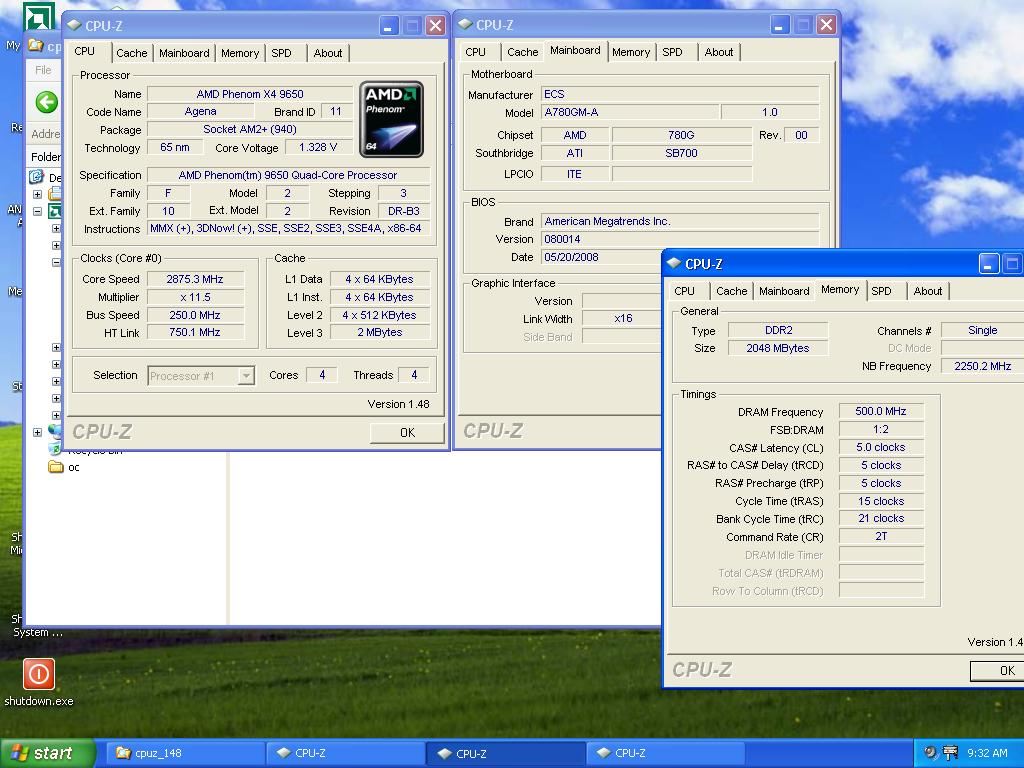
Task: Click the shutdown.exe desktop icon
Action: pyautogui.click(x=39, y=683)
